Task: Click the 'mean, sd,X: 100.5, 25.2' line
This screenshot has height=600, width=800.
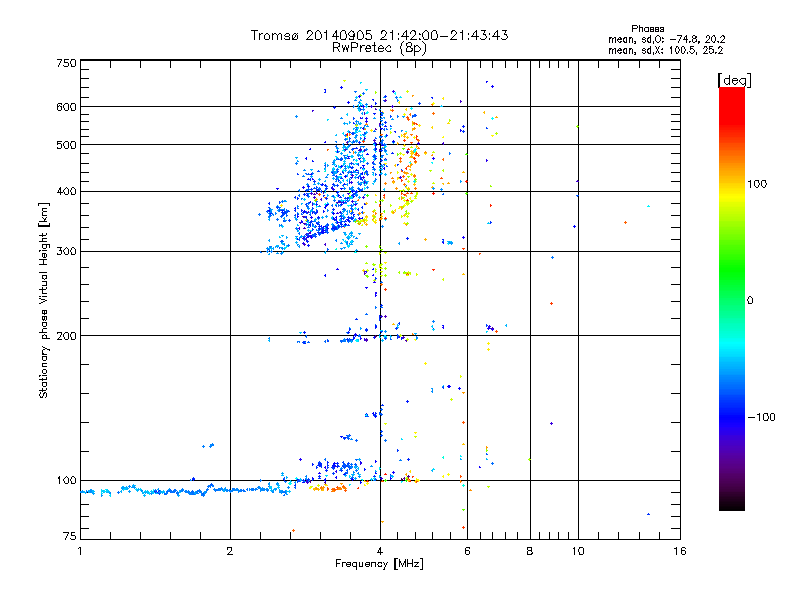Action: 665,50
